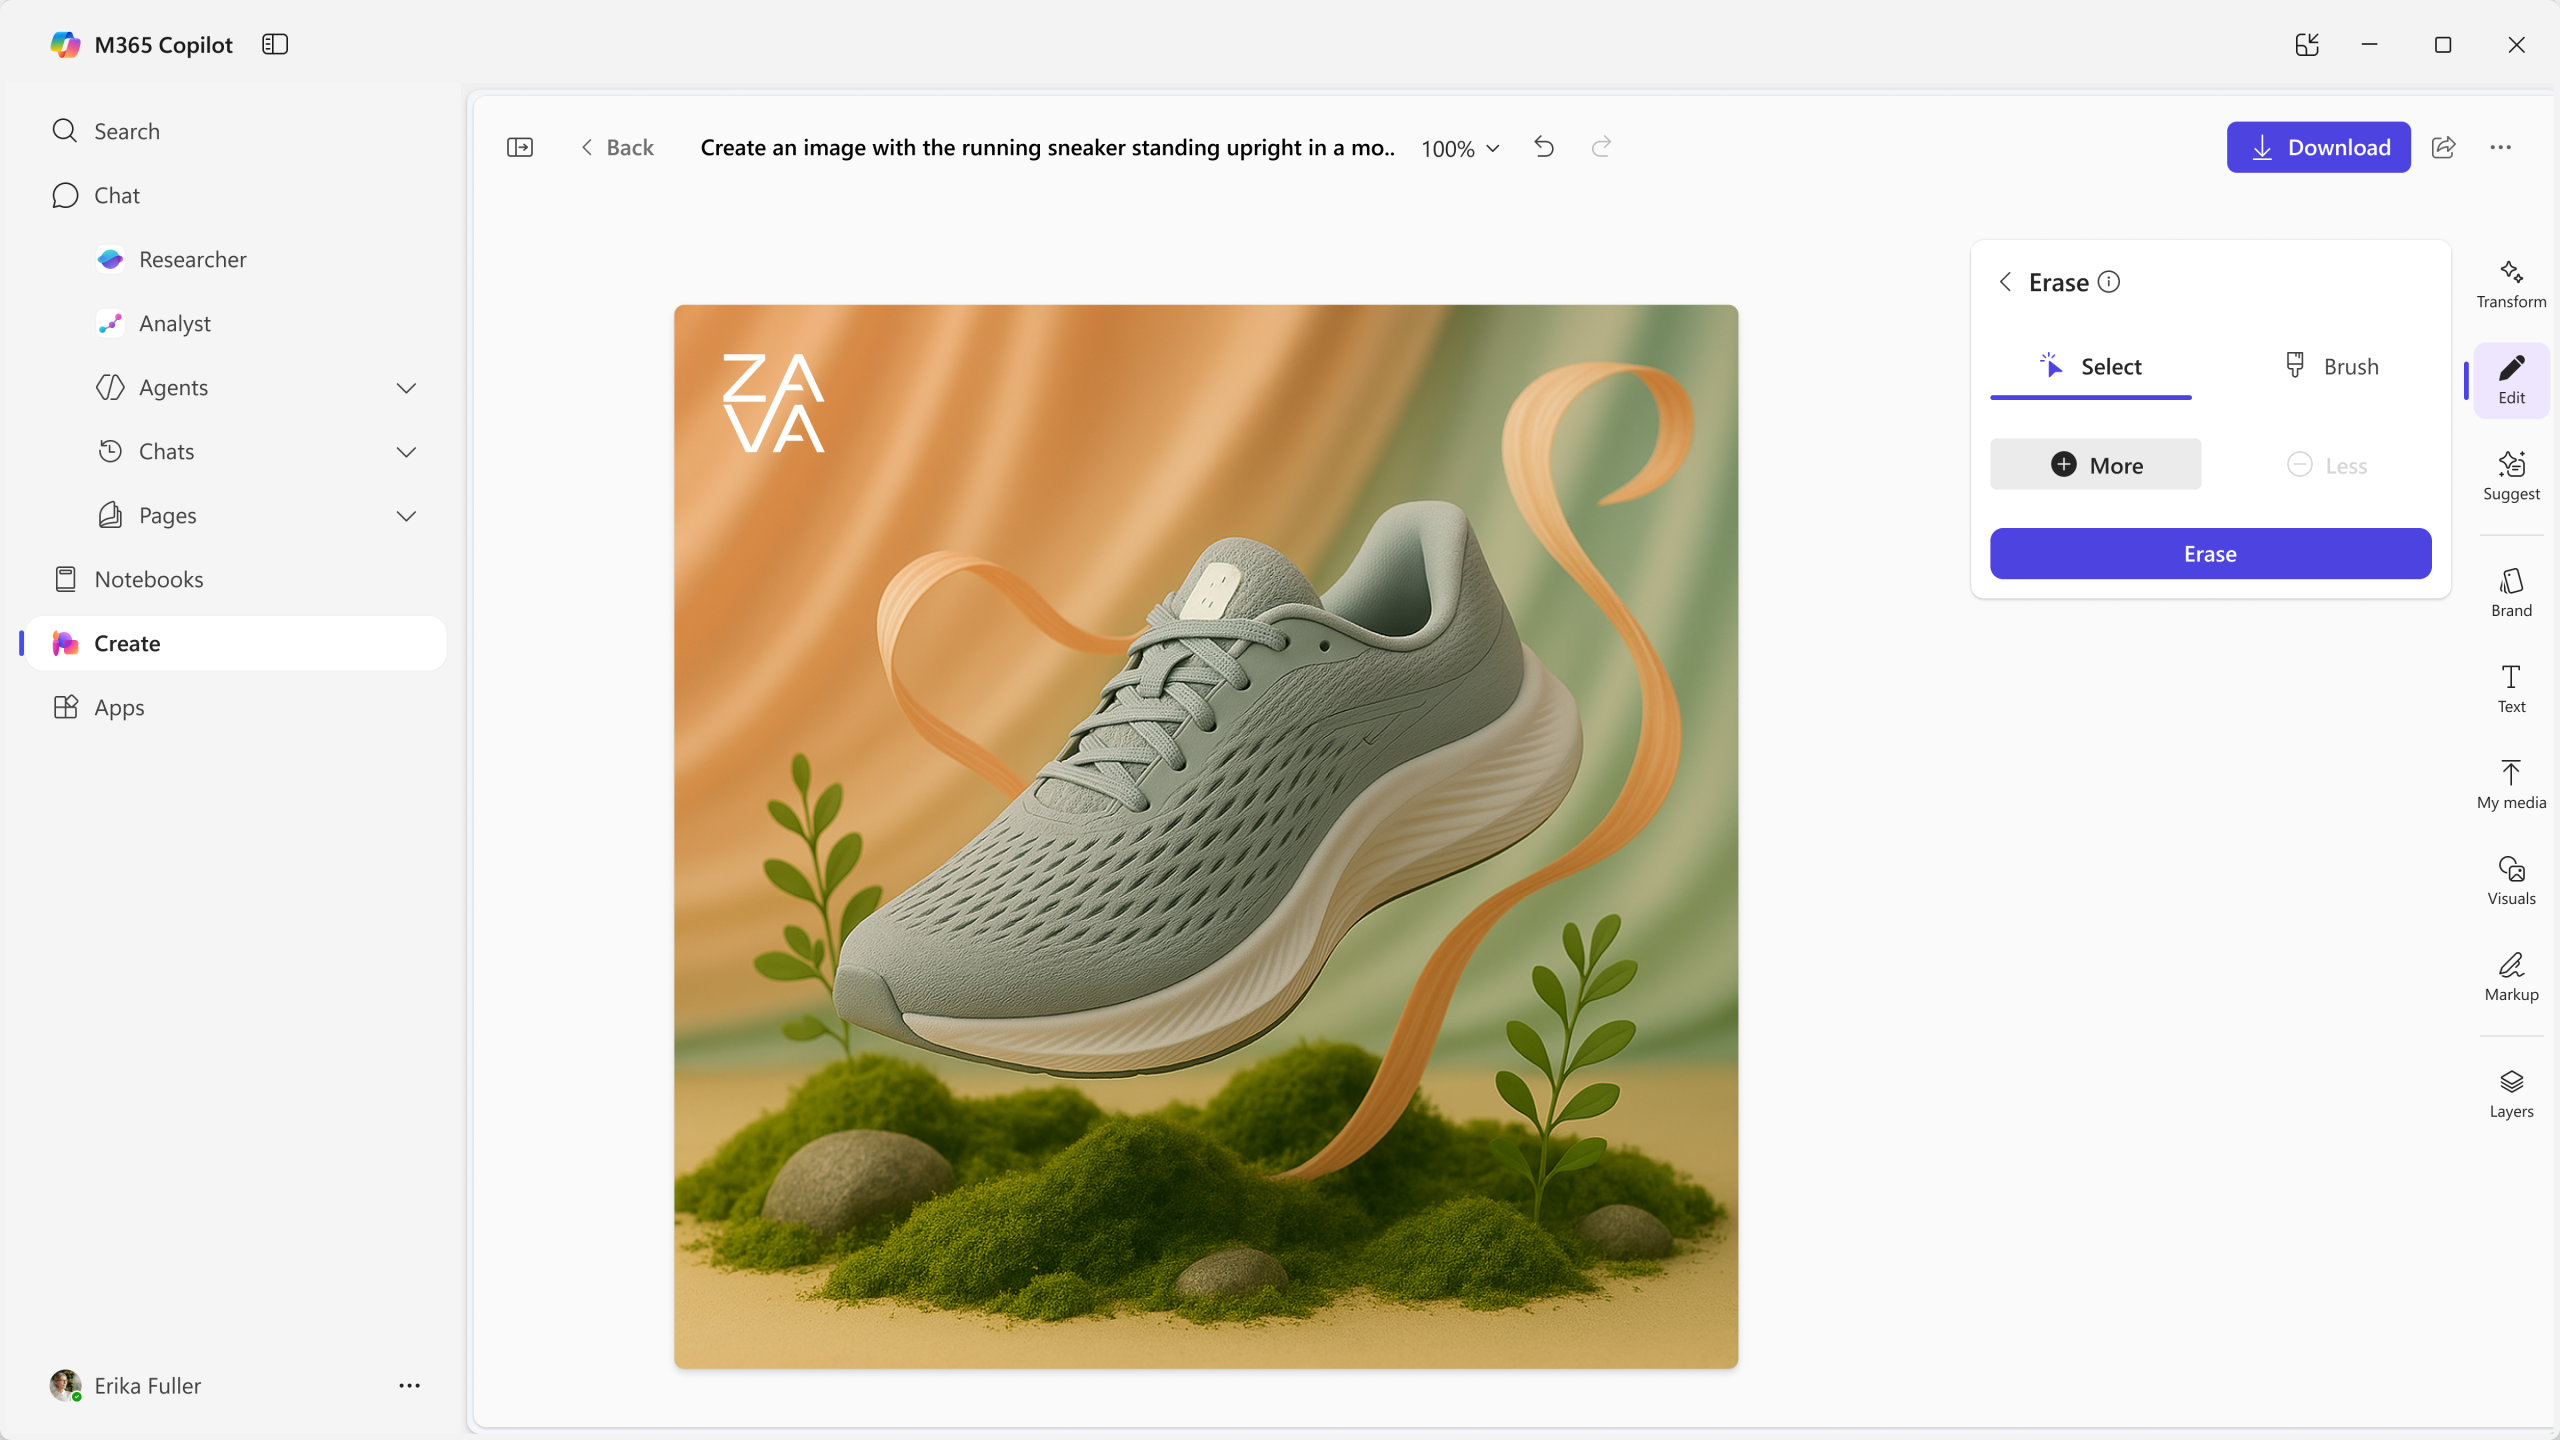Screen dimensions: 2560x1440
Task: Select the Text tool
Action: coord(2510,689)
